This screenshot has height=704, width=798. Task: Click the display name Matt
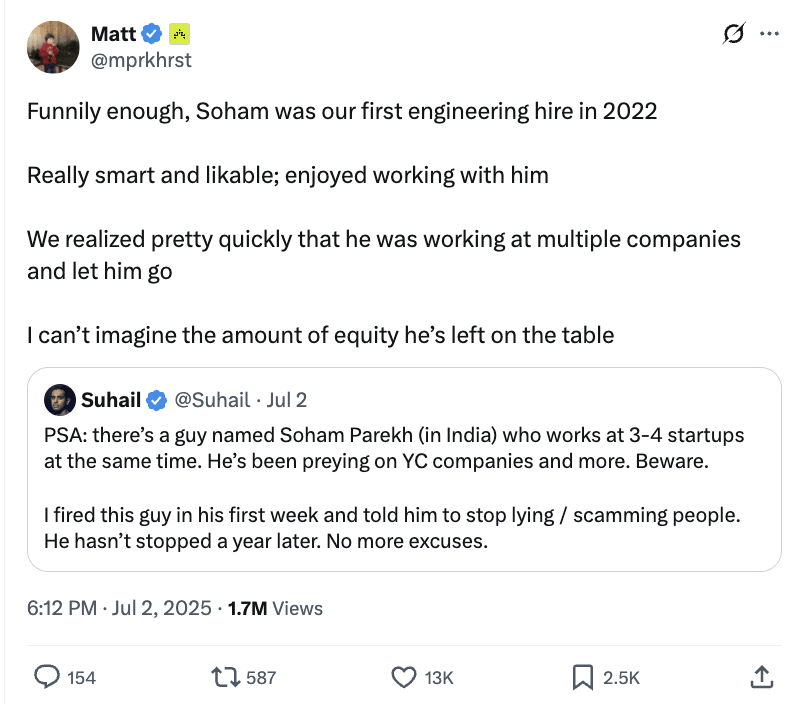pos(113,34)
